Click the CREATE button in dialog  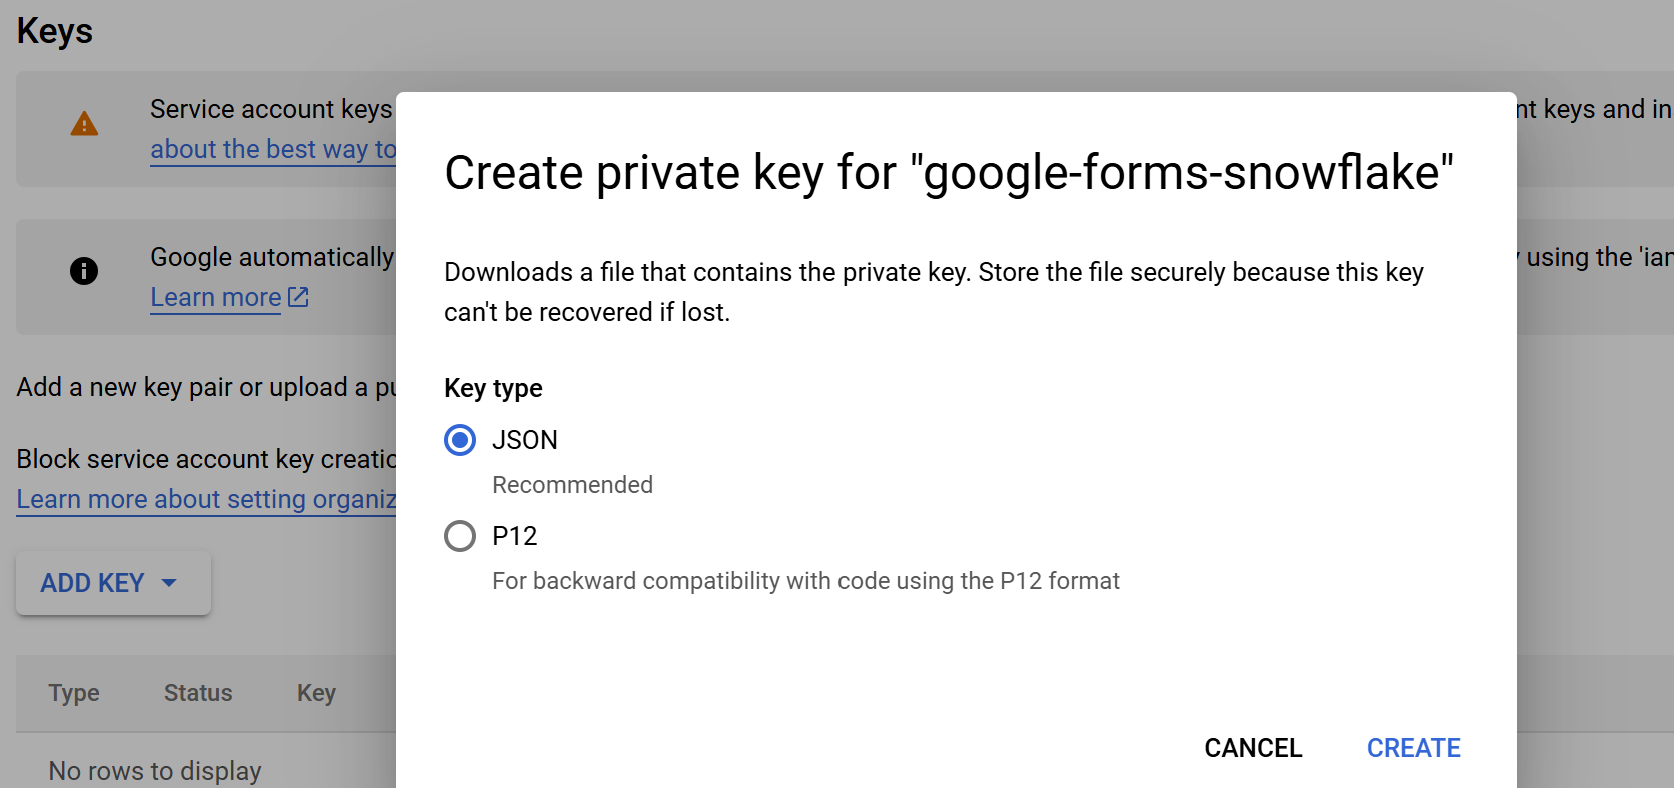(1413, 748)
